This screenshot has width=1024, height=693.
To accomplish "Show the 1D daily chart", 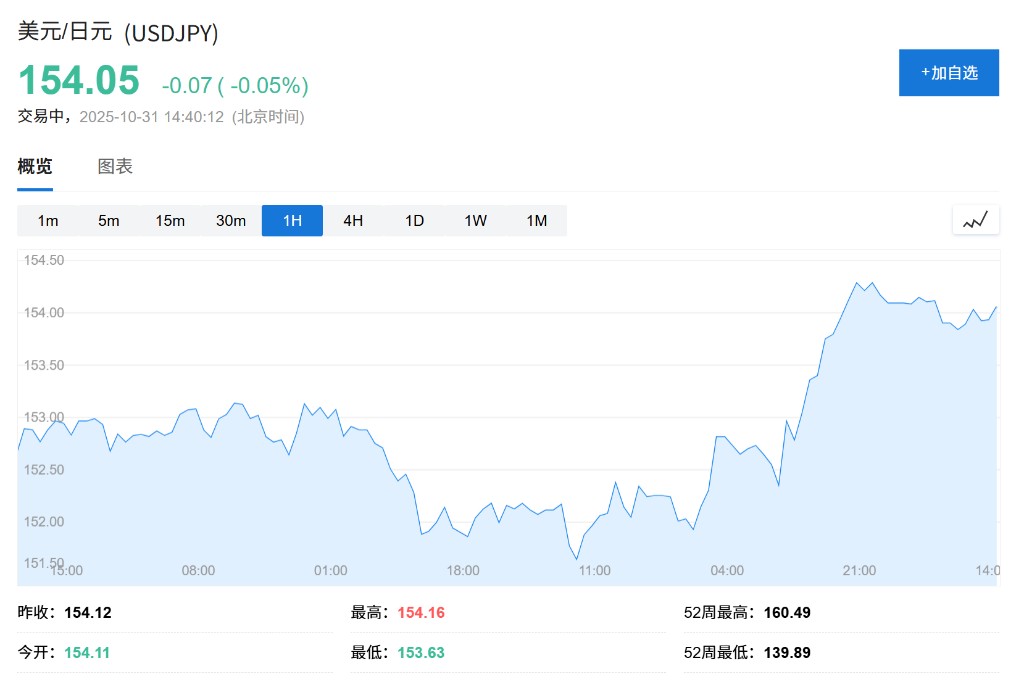I will (414, 221).
